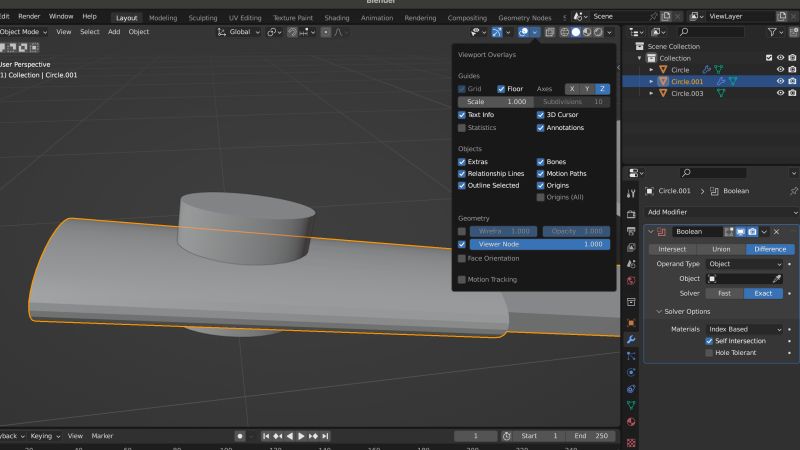
Task: Enable Hole Tolerant checkbox
Action: (x=709, y=353)
